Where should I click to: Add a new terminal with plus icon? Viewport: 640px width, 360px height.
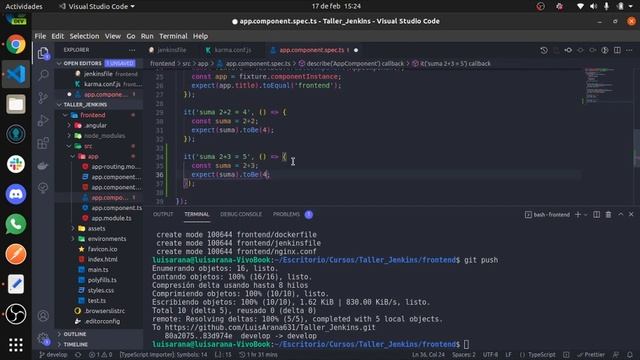click(578, 214)
